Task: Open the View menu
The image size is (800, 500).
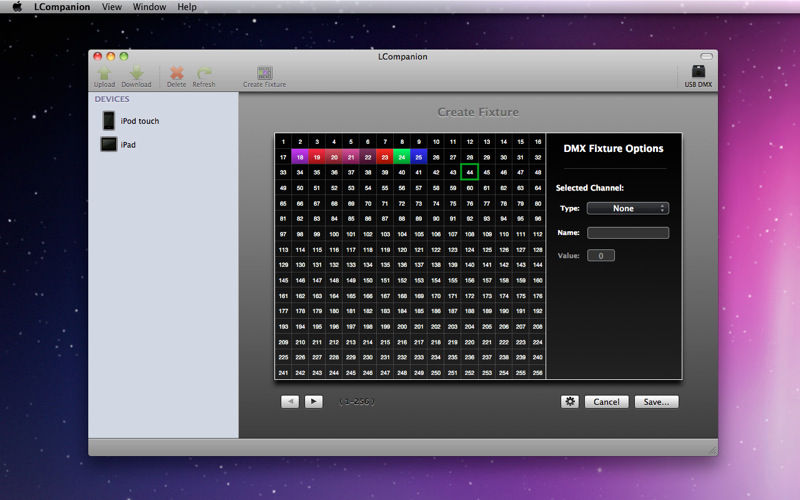Action: 112,7
